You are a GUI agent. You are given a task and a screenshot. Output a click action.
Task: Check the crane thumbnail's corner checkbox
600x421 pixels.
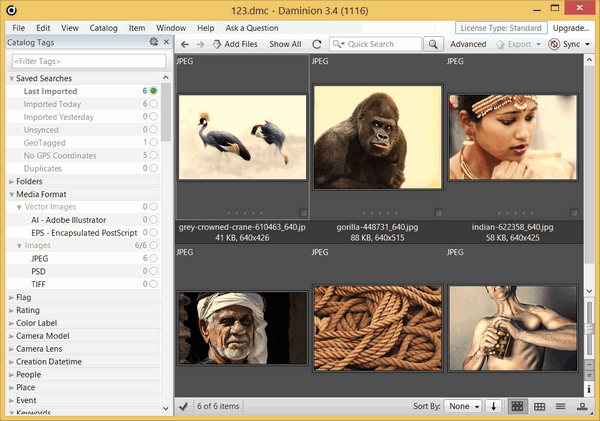pos(303,212)
